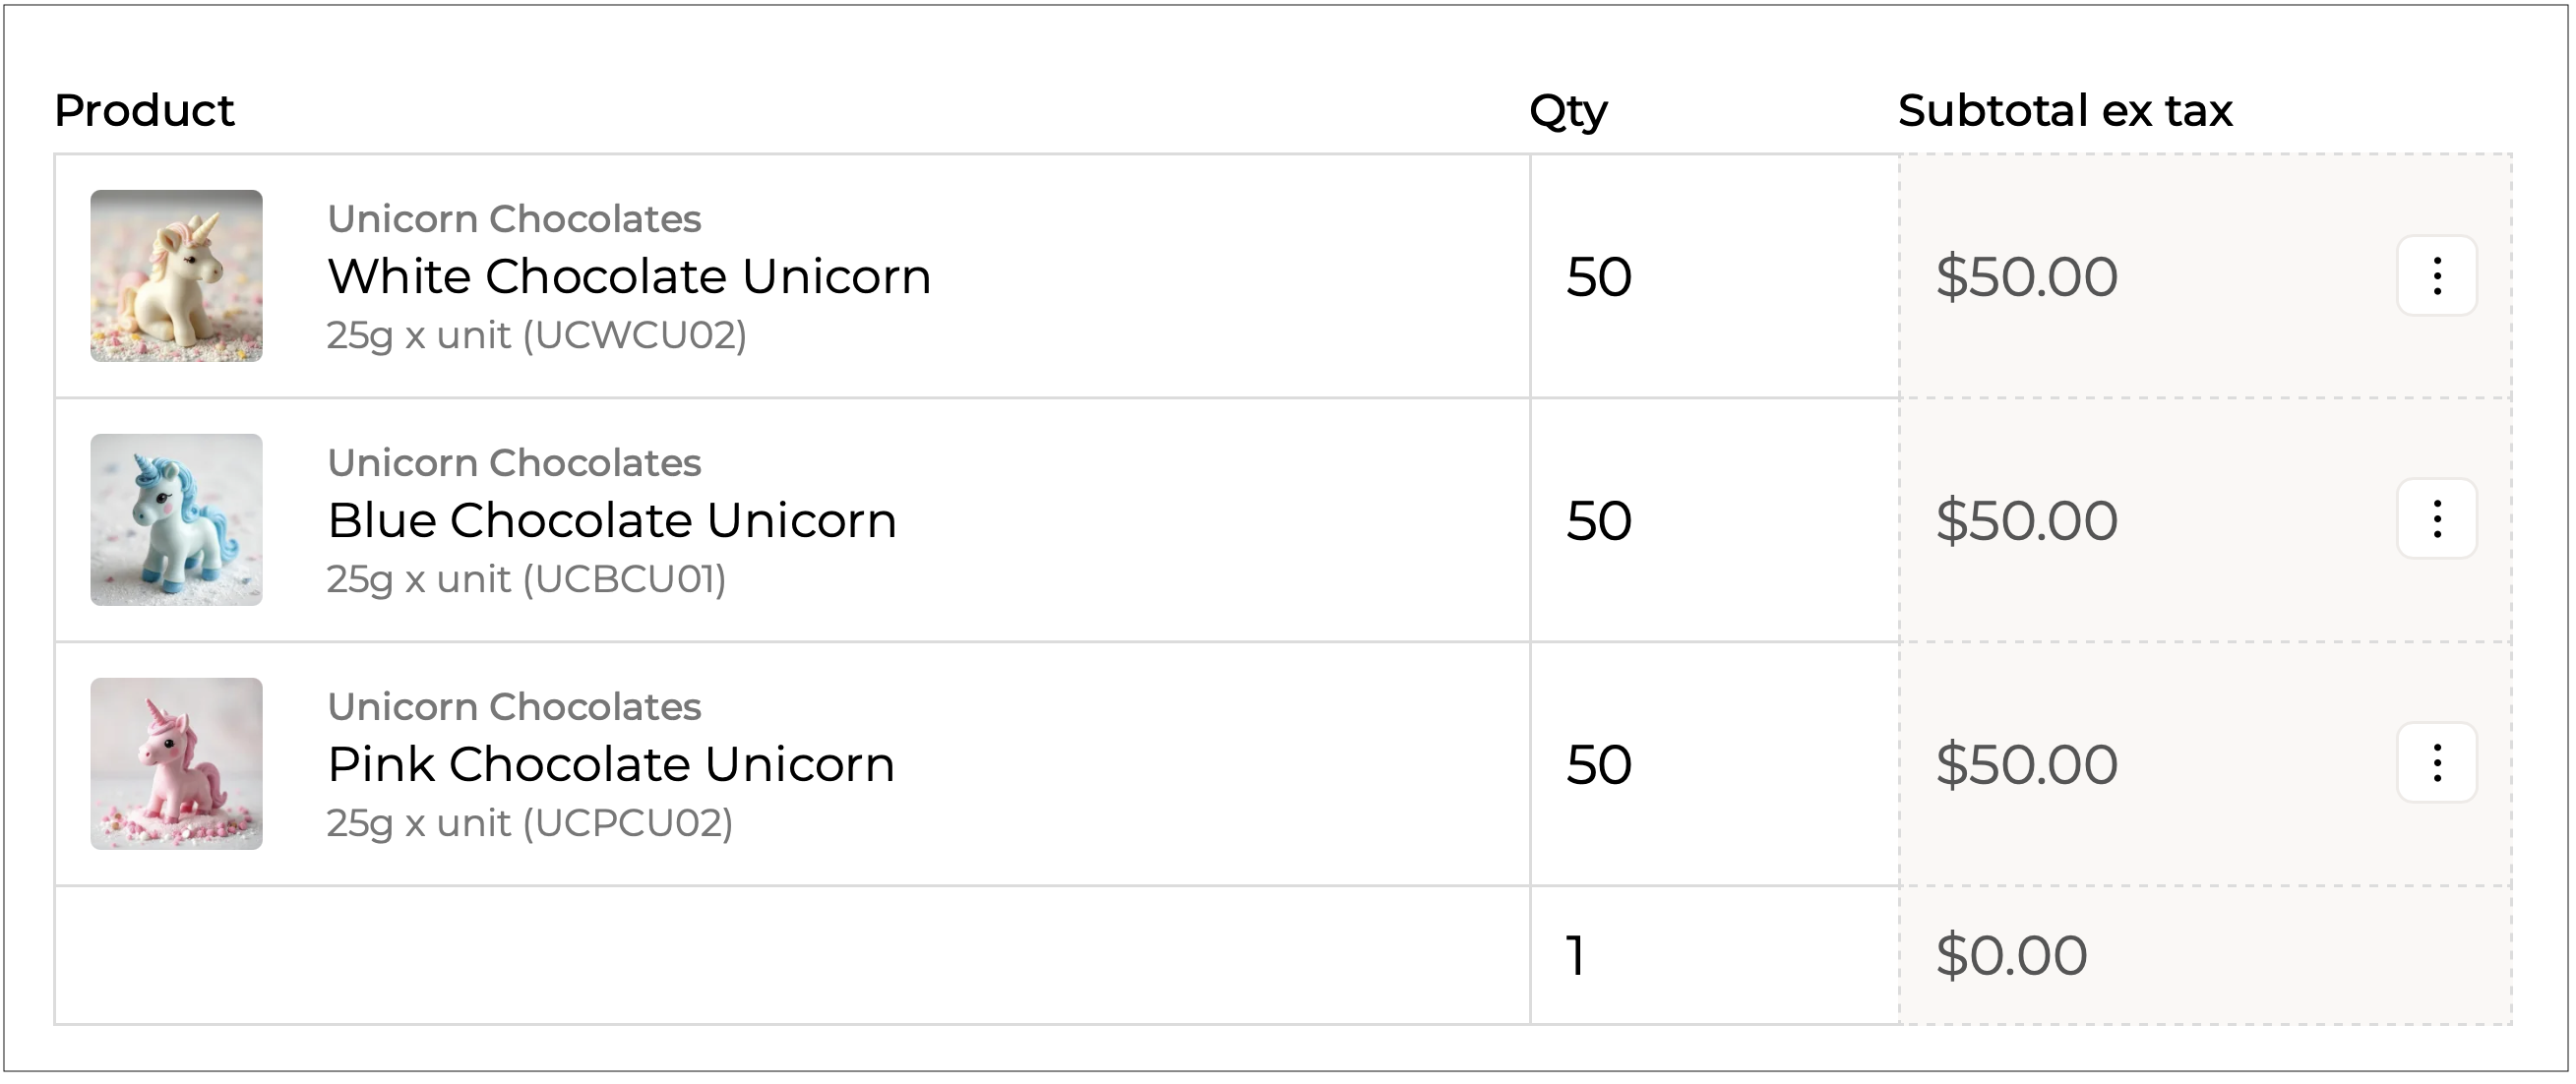Open options menu for White Chocolate Unicorn
The height and width of the screenshot is (1084, 2576).
(x=2436, y=276)
